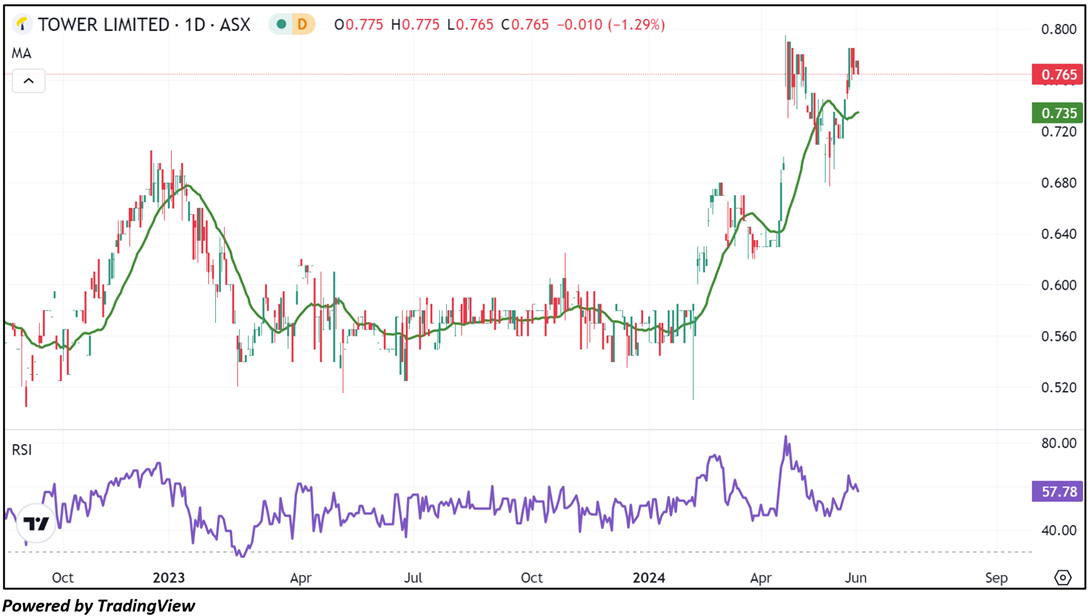The image size is (1090, 616).
Task: Collapse the indicator legend with the chevron button
Action: (x=29, y=81)
